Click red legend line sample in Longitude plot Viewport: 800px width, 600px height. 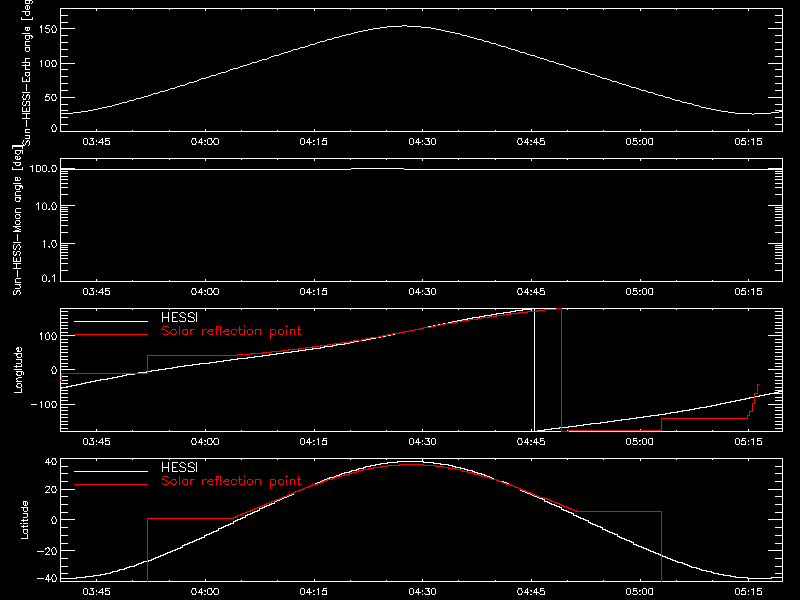click(x=111, y=335)
